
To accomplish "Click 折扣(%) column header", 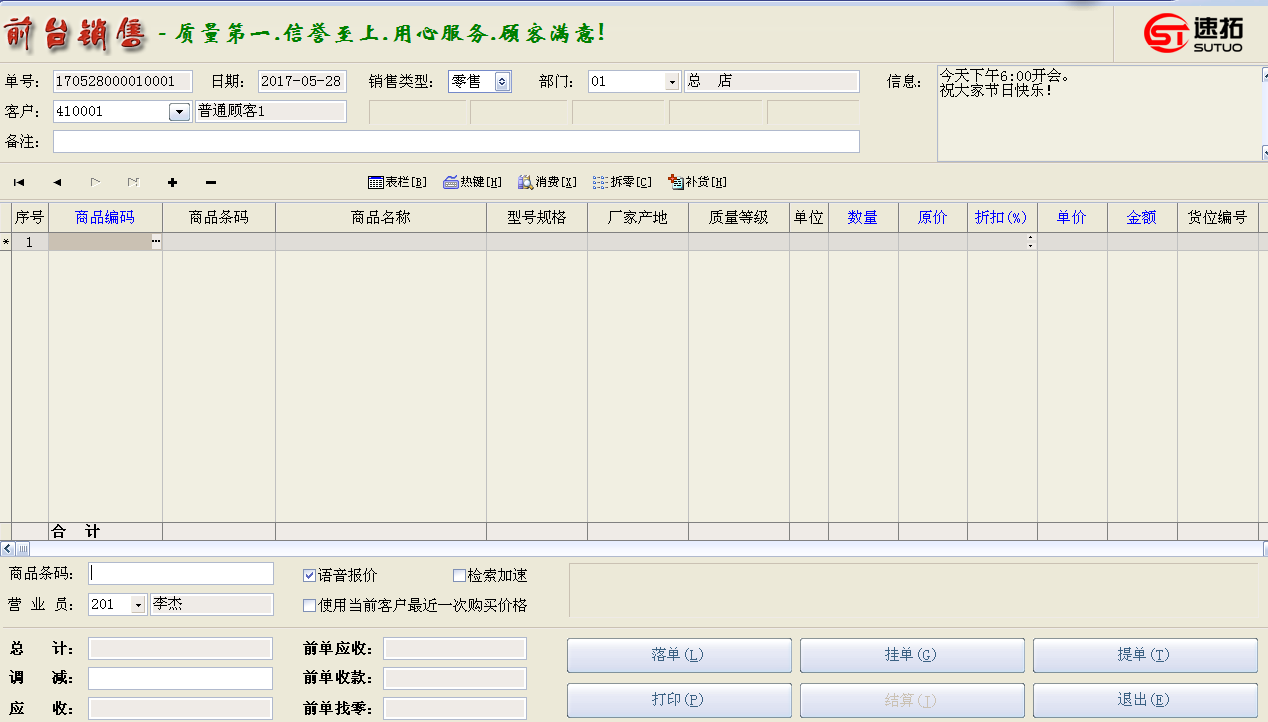I will [x=1002, y=217].
